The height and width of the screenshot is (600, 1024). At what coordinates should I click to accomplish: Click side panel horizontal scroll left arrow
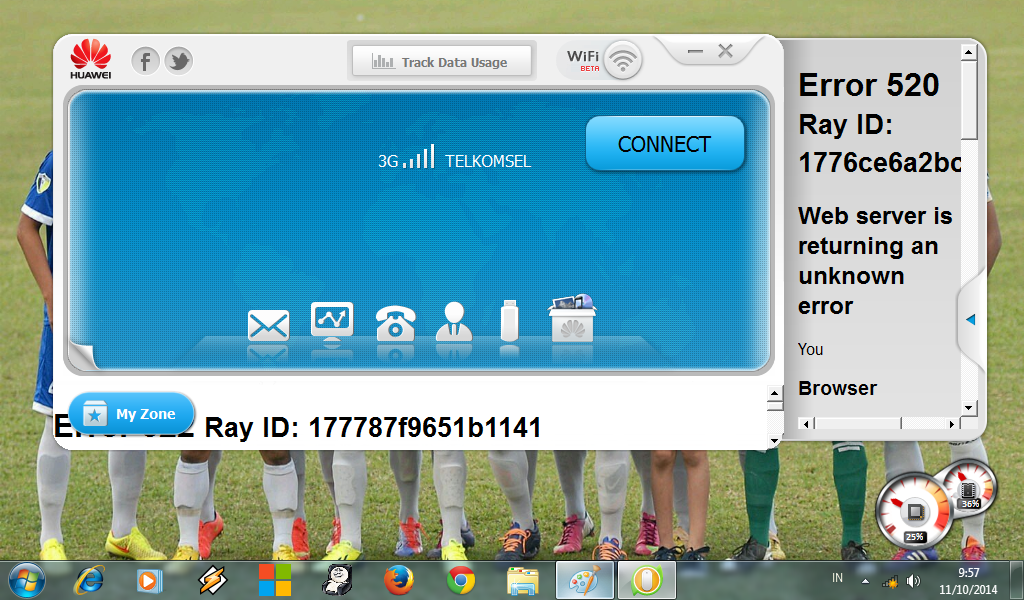[806, 424]
